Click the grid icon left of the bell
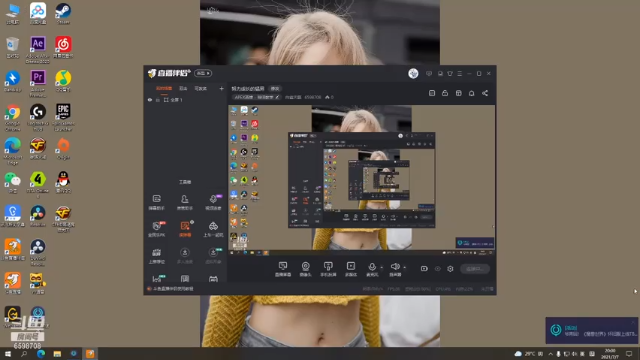 458,93
